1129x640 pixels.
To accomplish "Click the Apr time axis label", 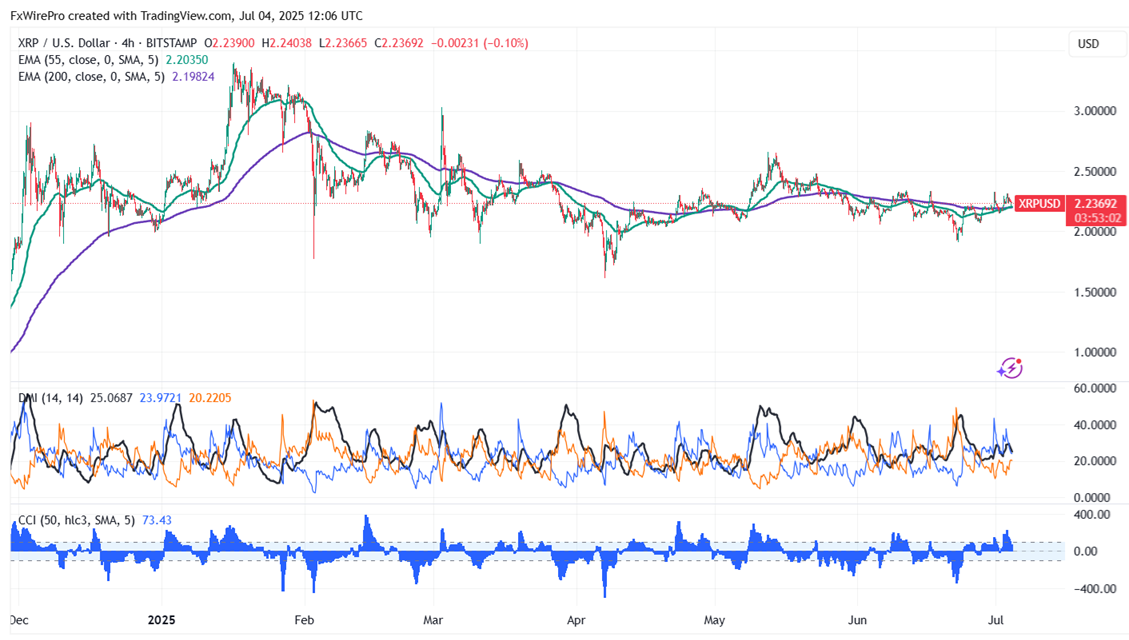I will click(x=576, y=620).
